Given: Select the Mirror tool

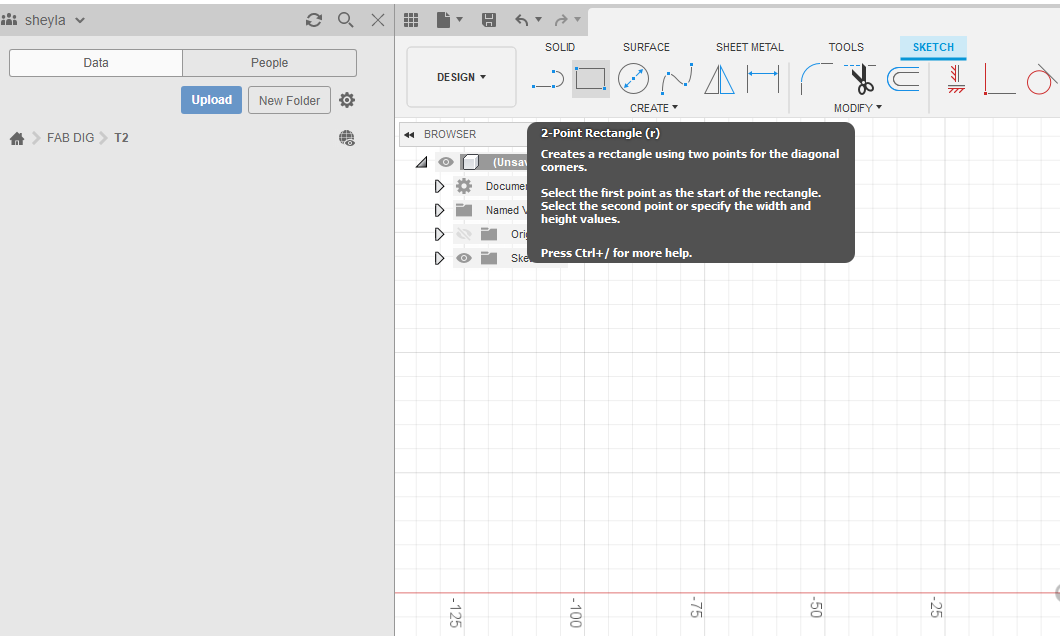Looking at the screenshot, I should click(x=719, y=79).
